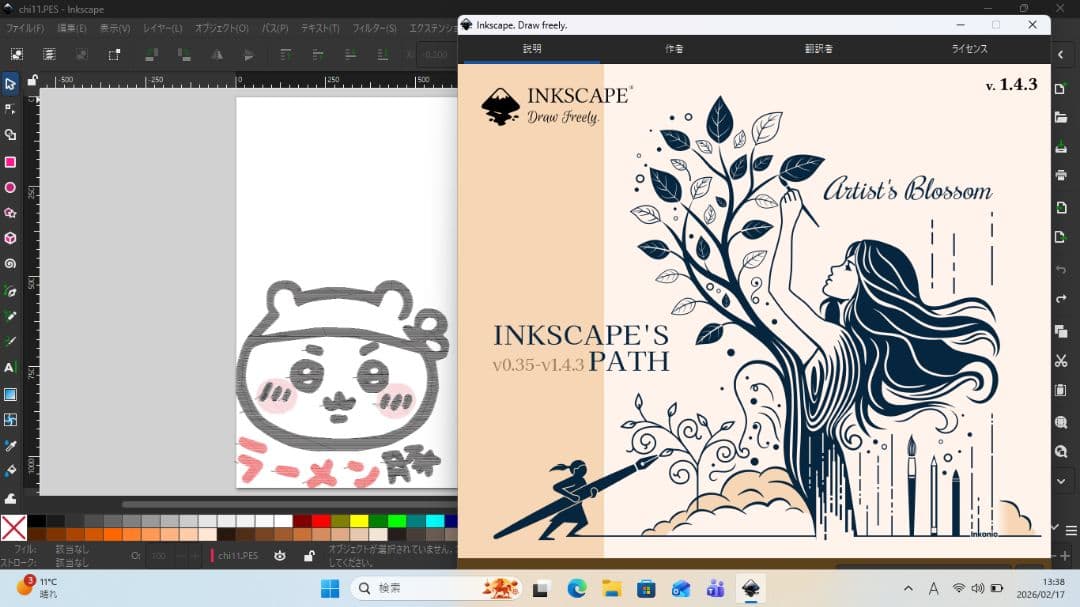Select the Star tool
Screen dimensions: 1080x607
pos(12,213)
